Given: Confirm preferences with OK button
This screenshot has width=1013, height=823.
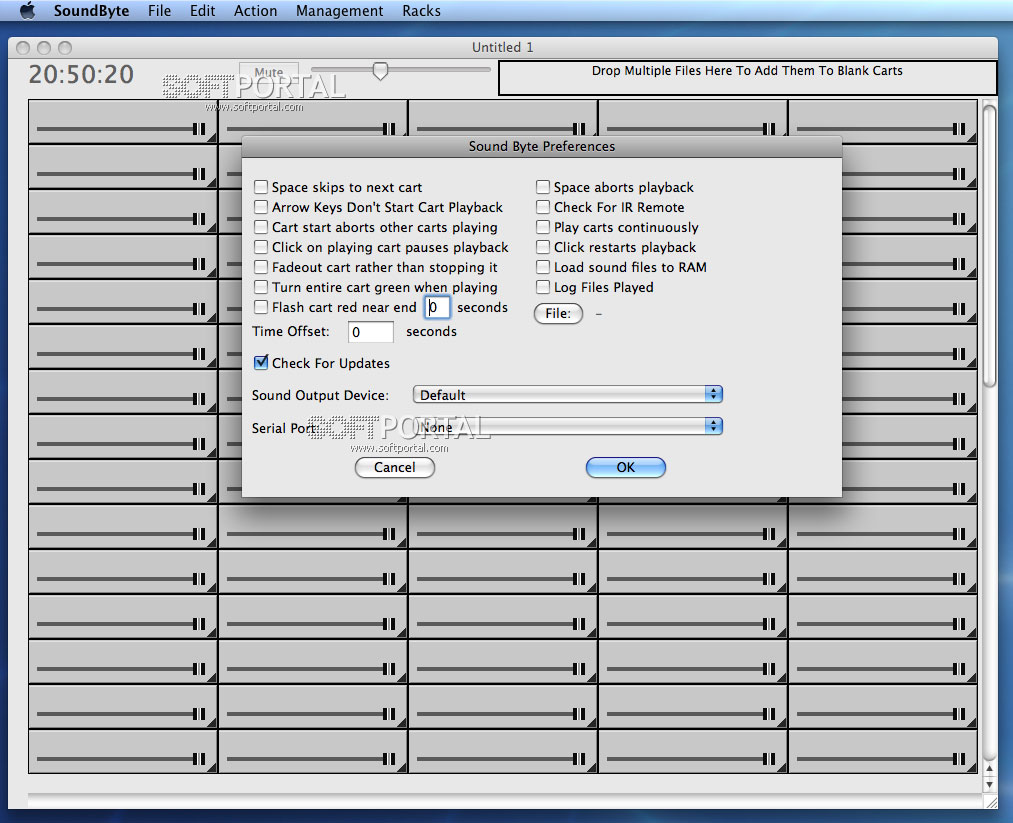Looking at the screenshot, I should point(625,468).
